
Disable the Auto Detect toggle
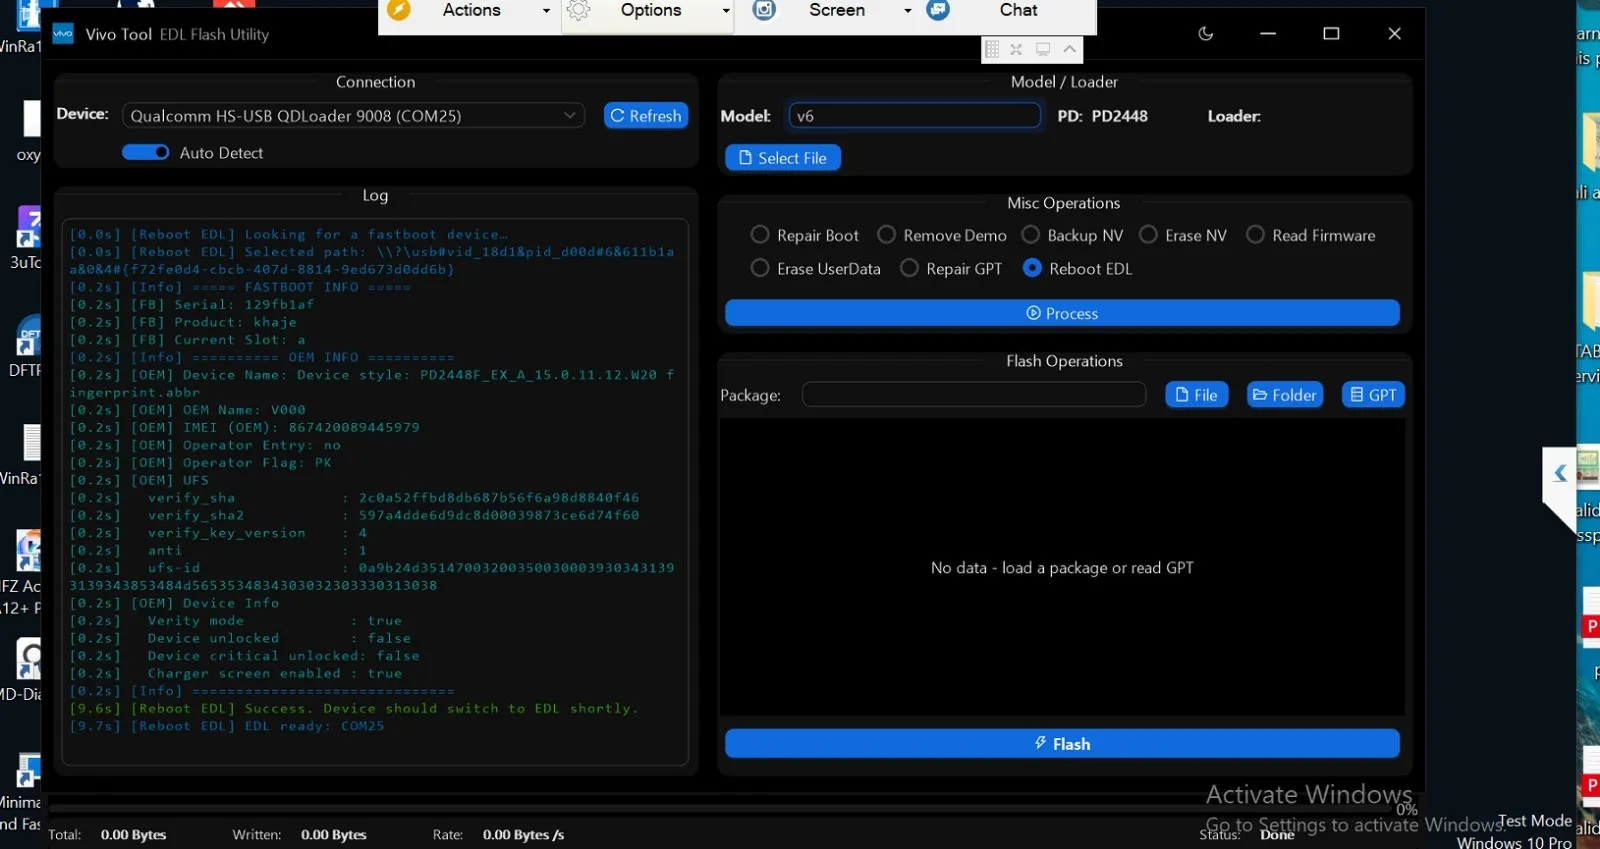click(x=146, y=153)
